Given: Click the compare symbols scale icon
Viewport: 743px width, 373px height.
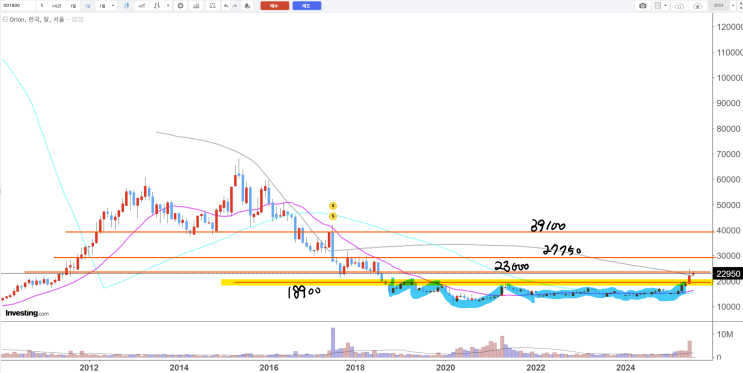Looking at the screenshot, I should tap(212, 6).
